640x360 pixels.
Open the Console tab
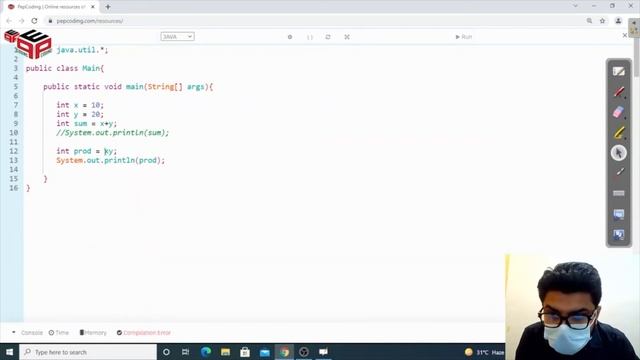pyautogui.click(x=31, y=333)
